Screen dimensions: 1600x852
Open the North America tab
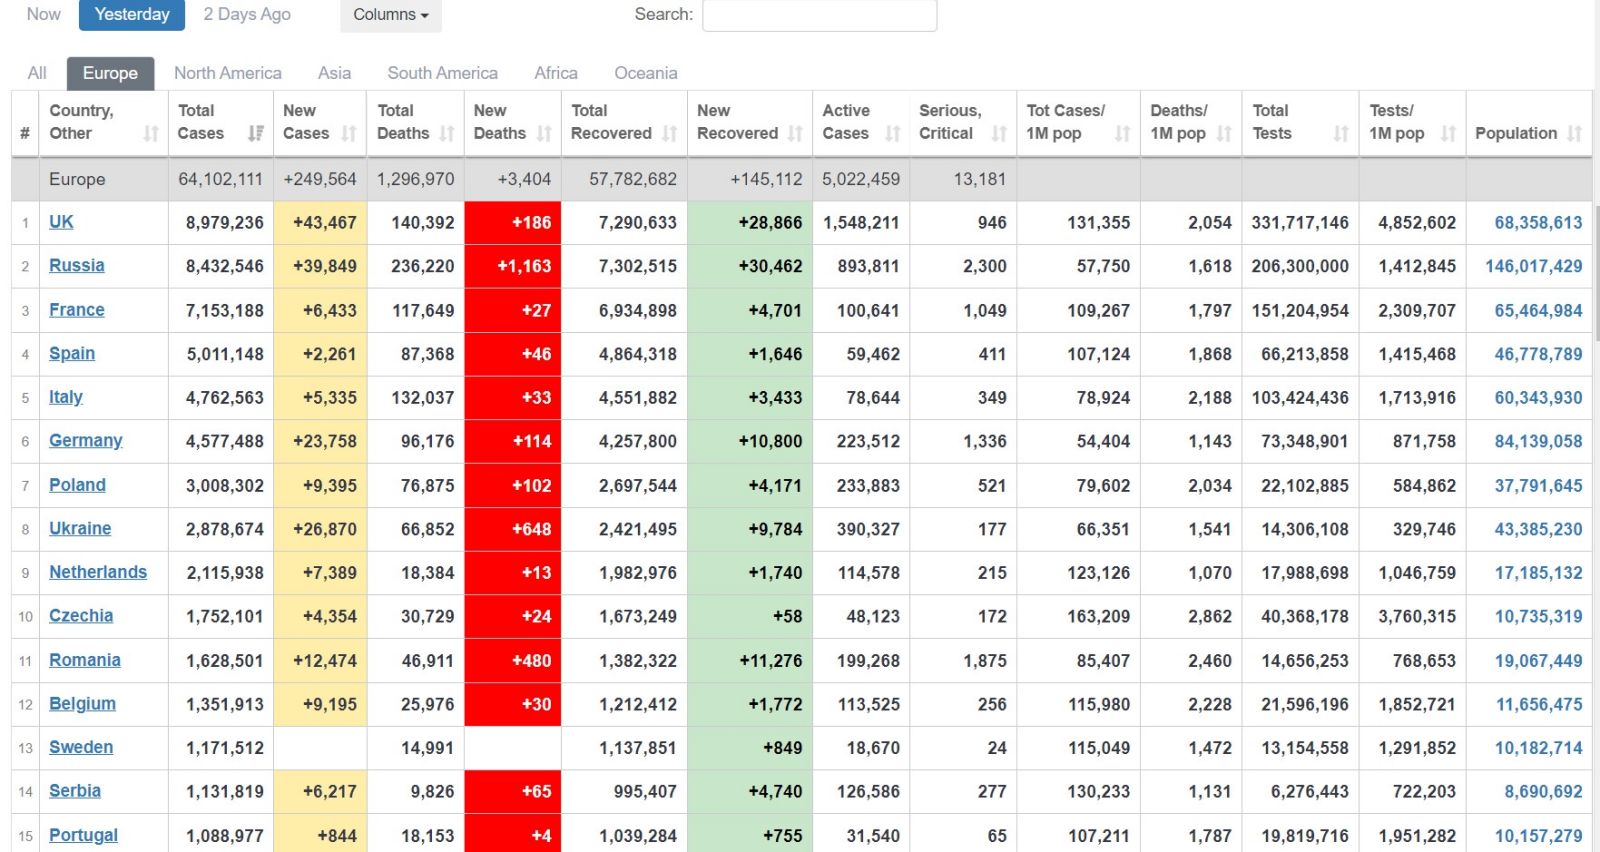tap(227, 73)
